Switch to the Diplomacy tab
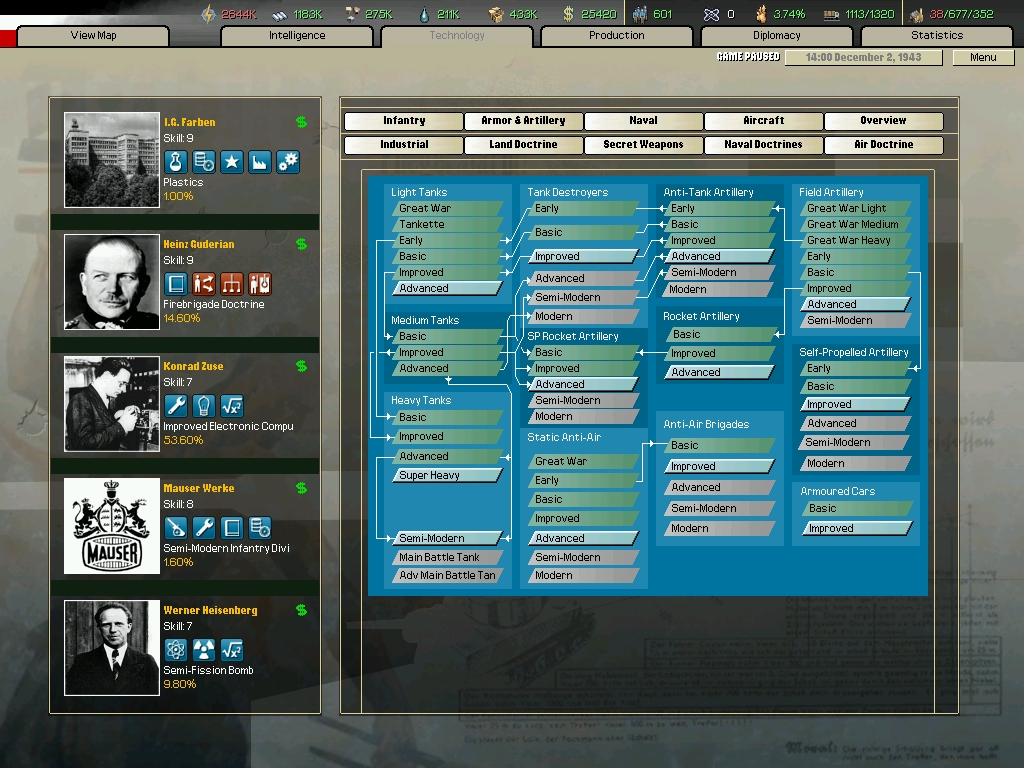Screen dimensions: 1024x768 [776, 36]
